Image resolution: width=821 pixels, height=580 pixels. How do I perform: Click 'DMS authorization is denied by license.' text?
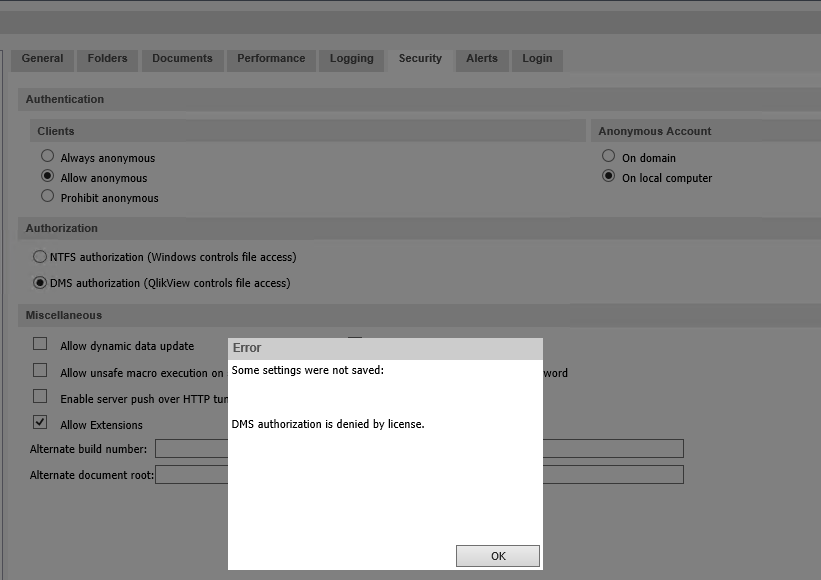click(328, 424)
